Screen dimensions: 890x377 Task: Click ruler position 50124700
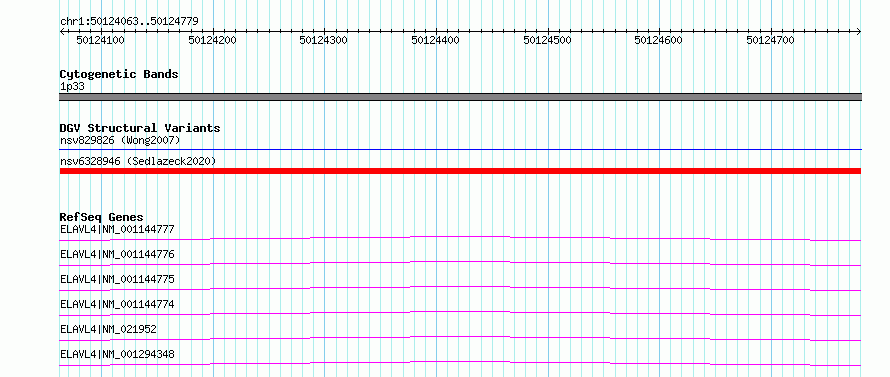tap(770, 40)
